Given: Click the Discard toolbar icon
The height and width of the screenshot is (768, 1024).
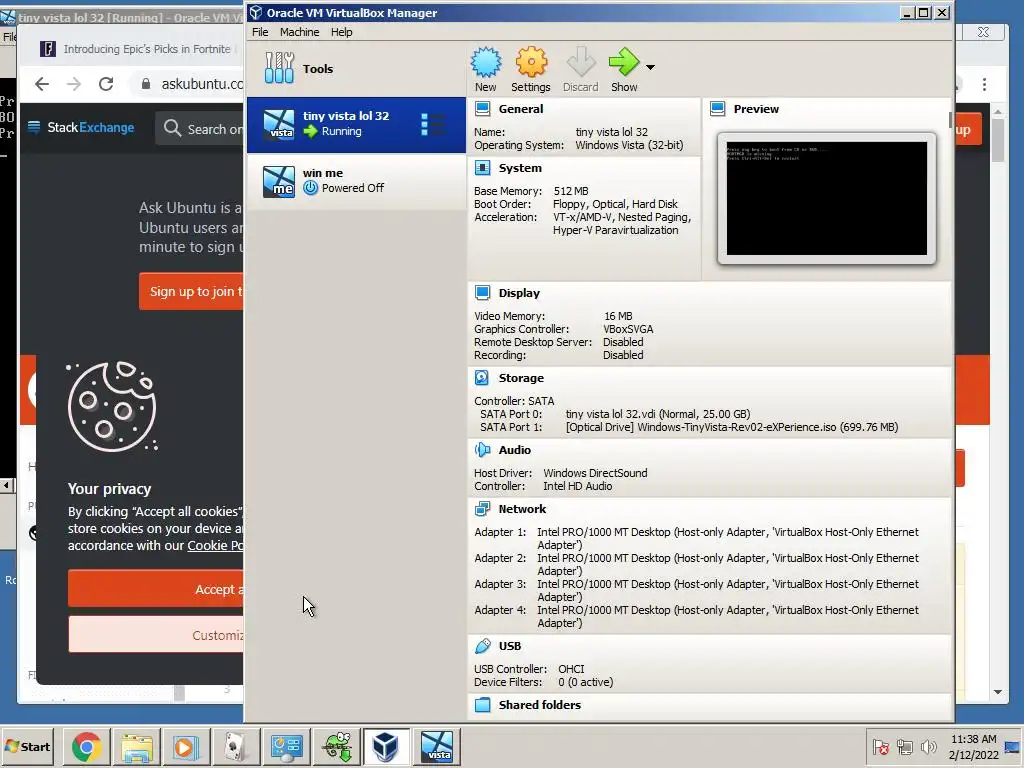Looking at the screenshot, I should (x=581, y=62).
